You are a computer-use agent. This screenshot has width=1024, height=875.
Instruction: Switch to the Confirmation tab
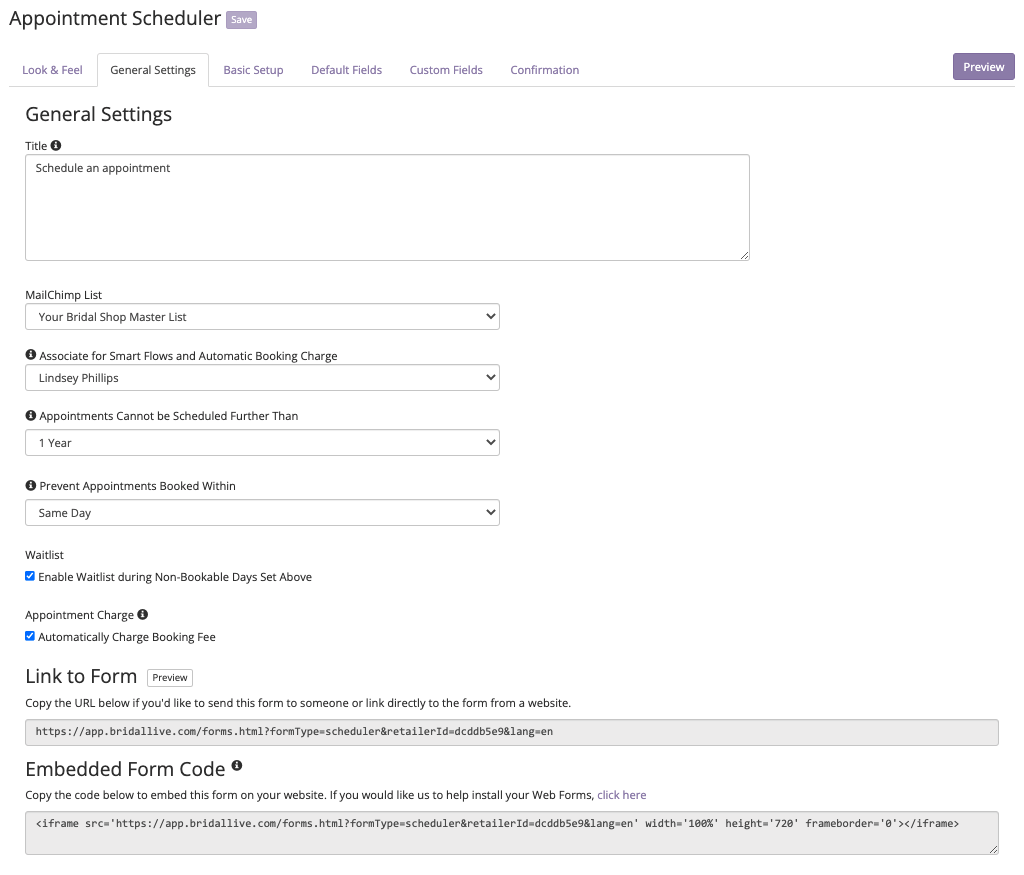545,70
